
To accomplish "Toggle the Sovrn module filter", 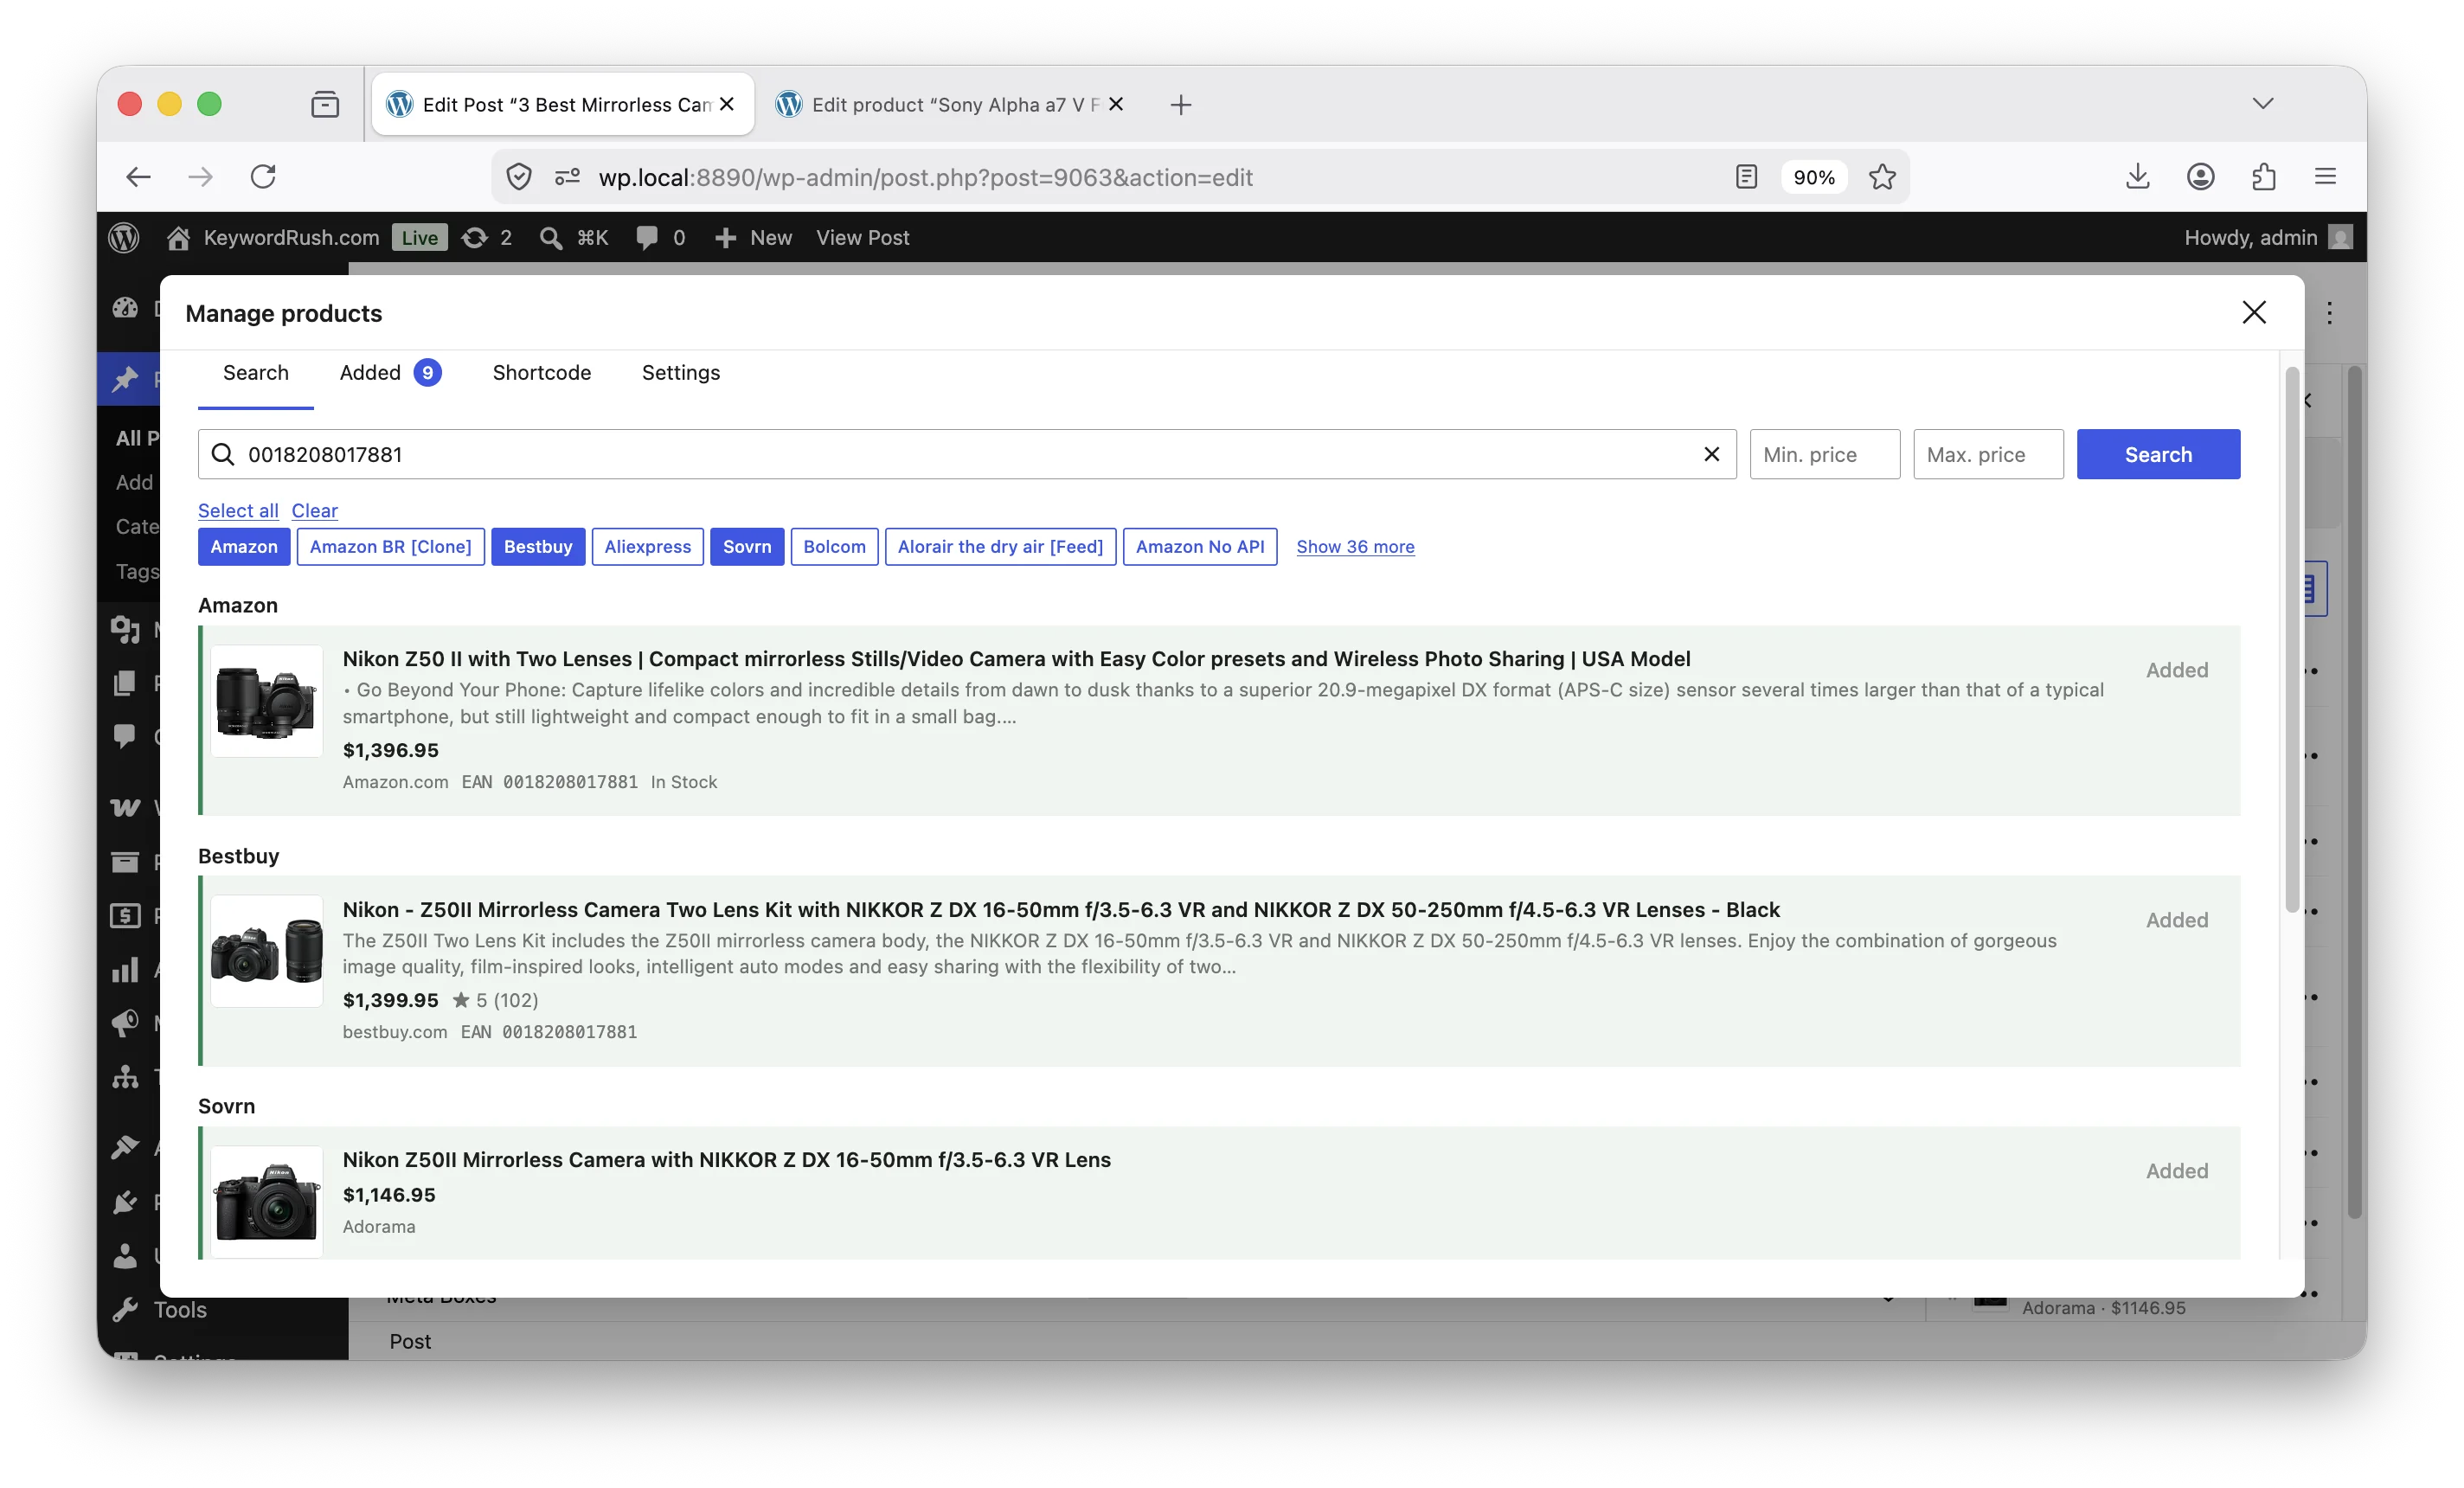I will 747,546.
